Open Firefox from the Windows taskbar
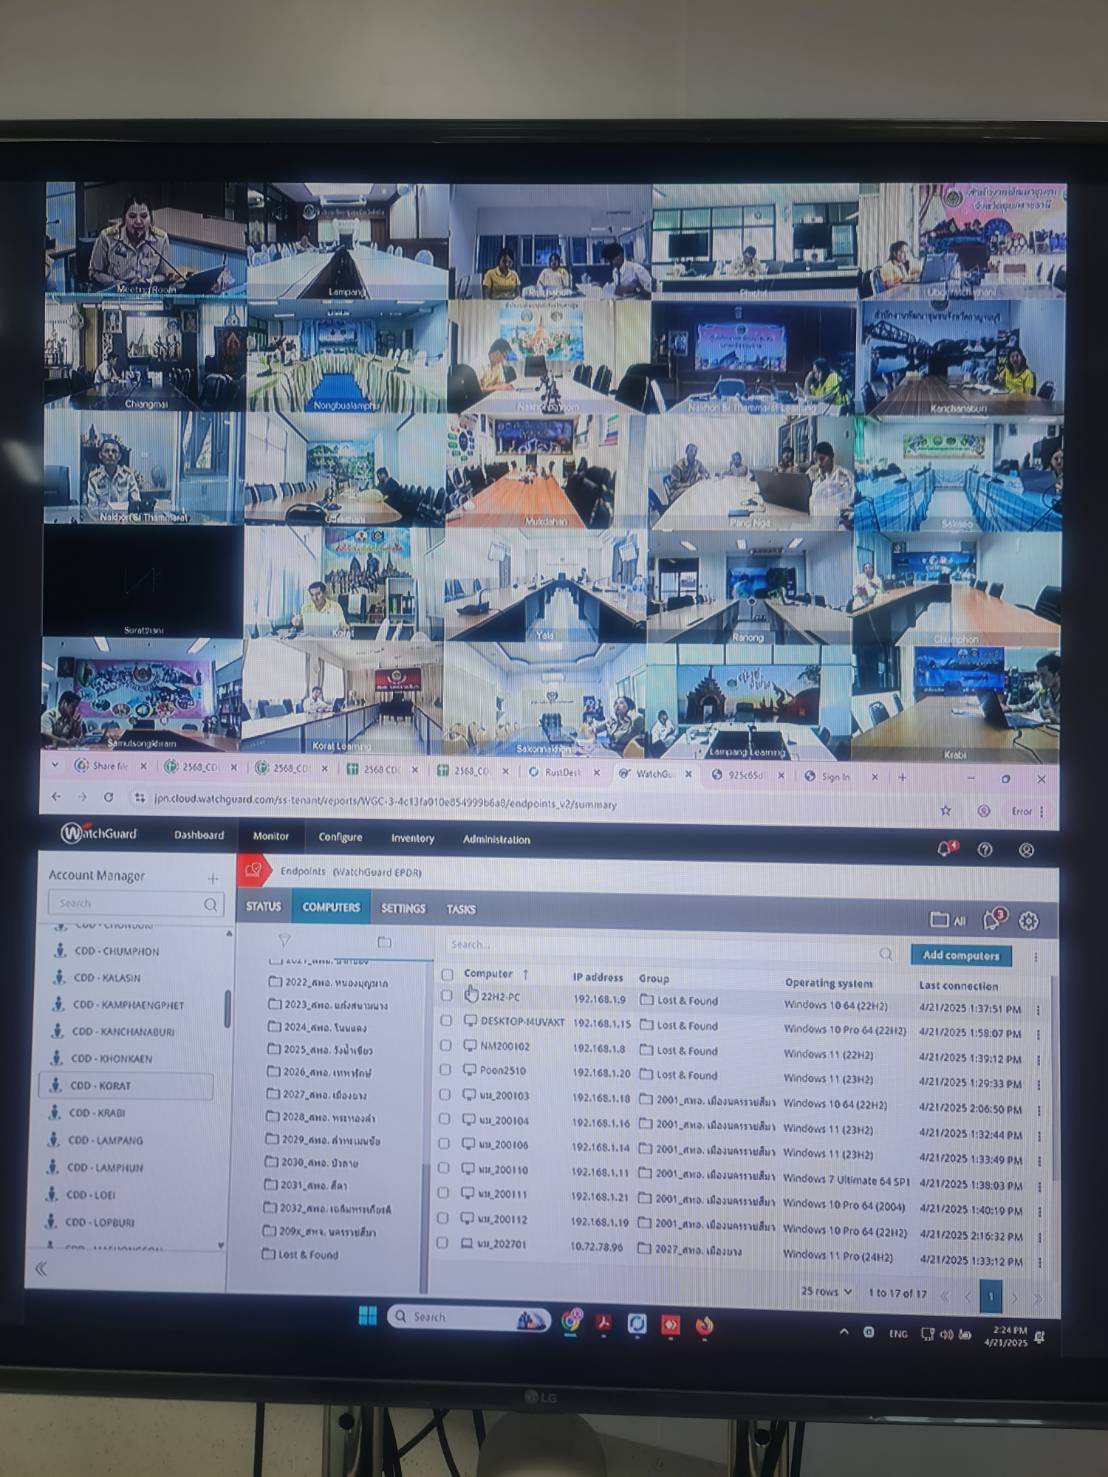 point(704,1325)
